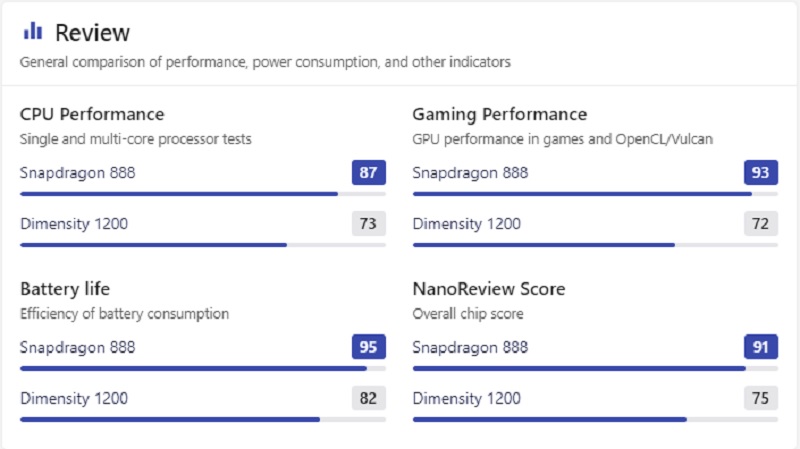Click the NanoReview Score heading
The image size is (800, 449).
[x=488, y=289]
